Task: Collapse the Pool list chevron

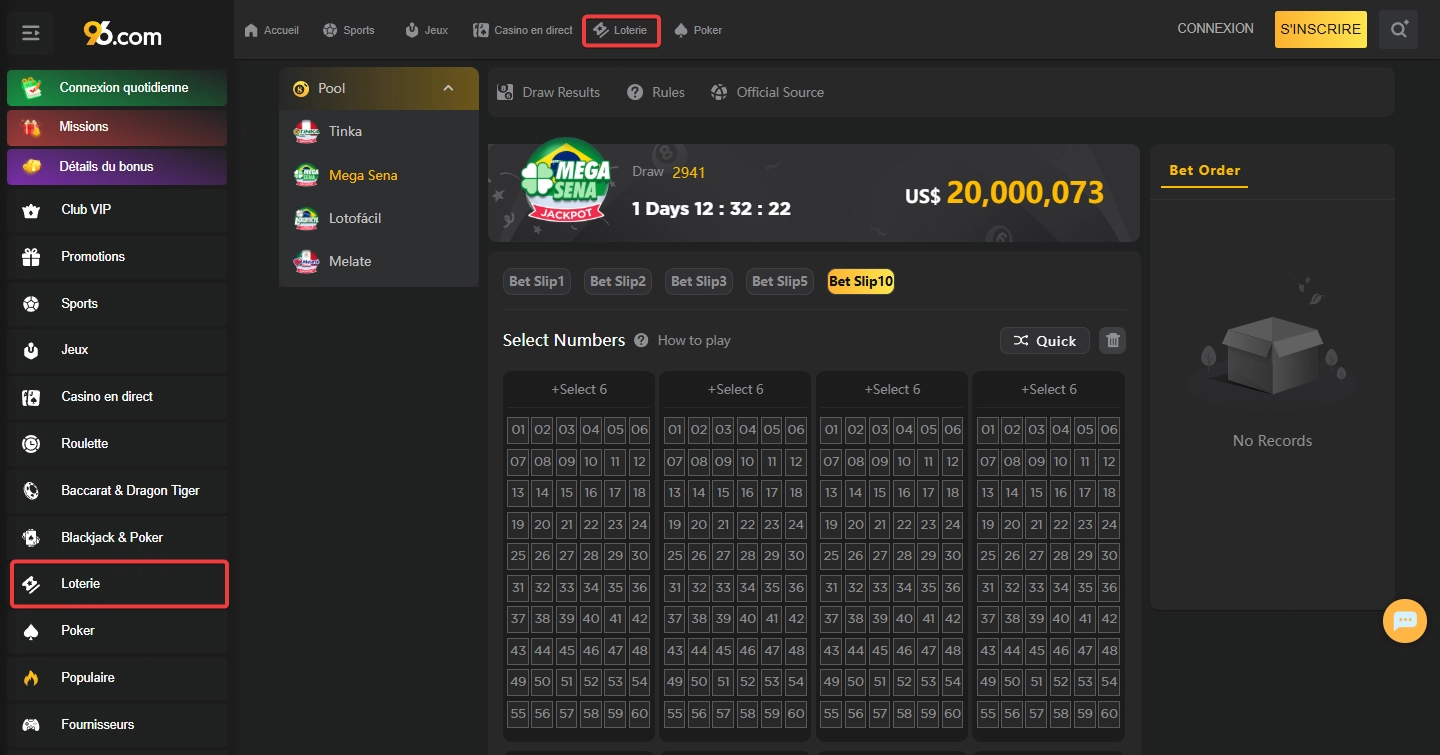Action: coord(448,88)
